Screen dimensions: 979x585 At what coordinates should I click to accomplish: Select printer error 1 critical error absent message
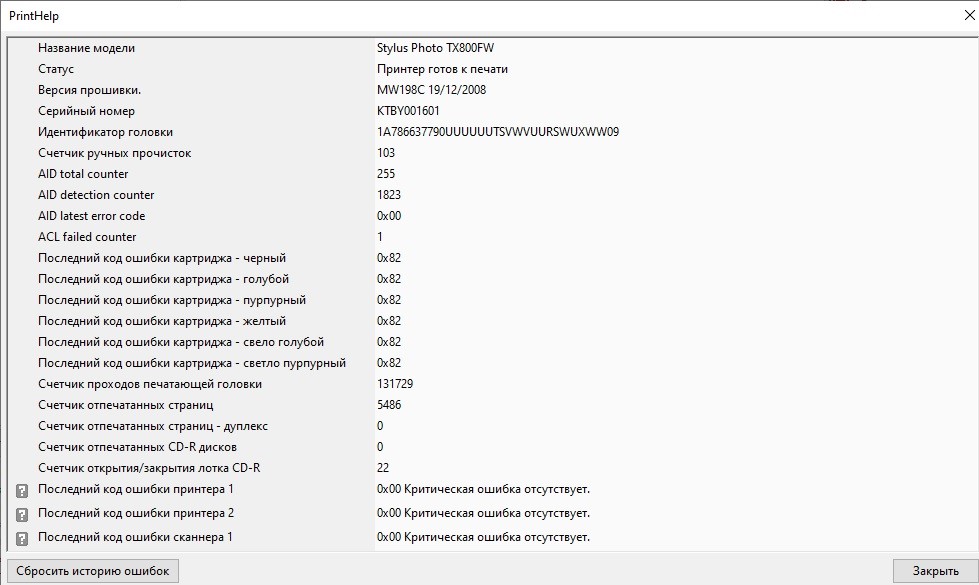point(483,489)
